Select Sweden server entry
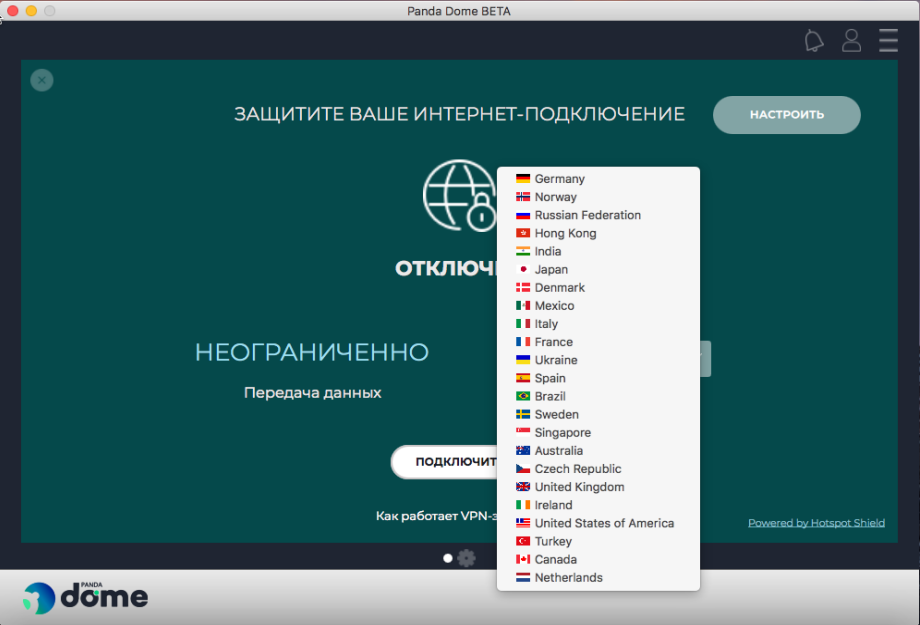 (598, 414)
